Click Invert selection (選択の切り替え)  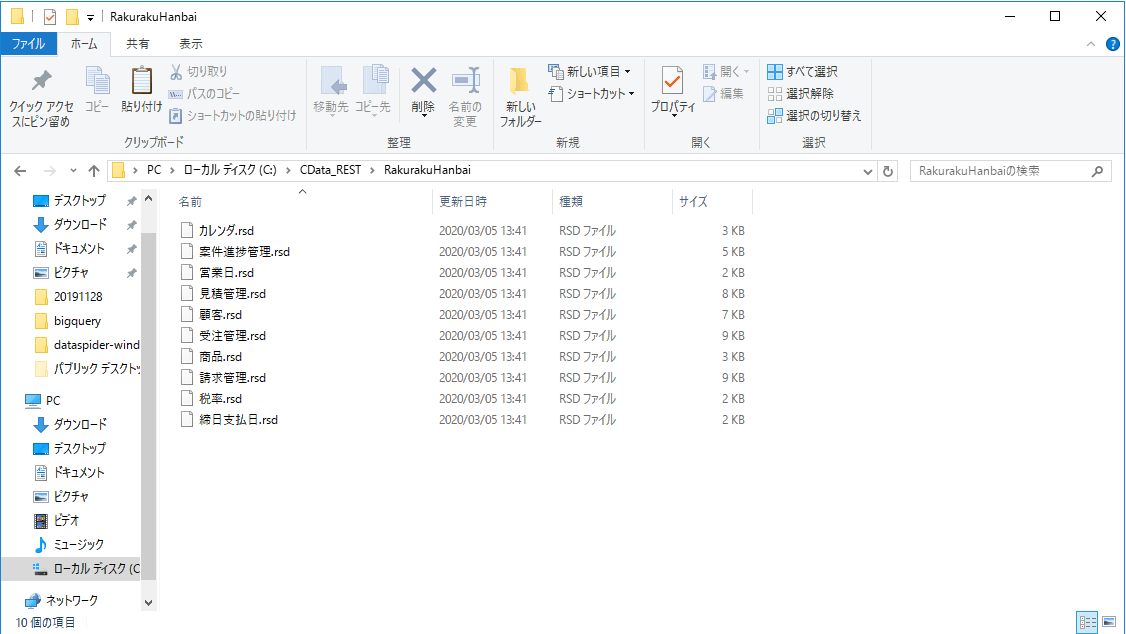pos(814,116)
